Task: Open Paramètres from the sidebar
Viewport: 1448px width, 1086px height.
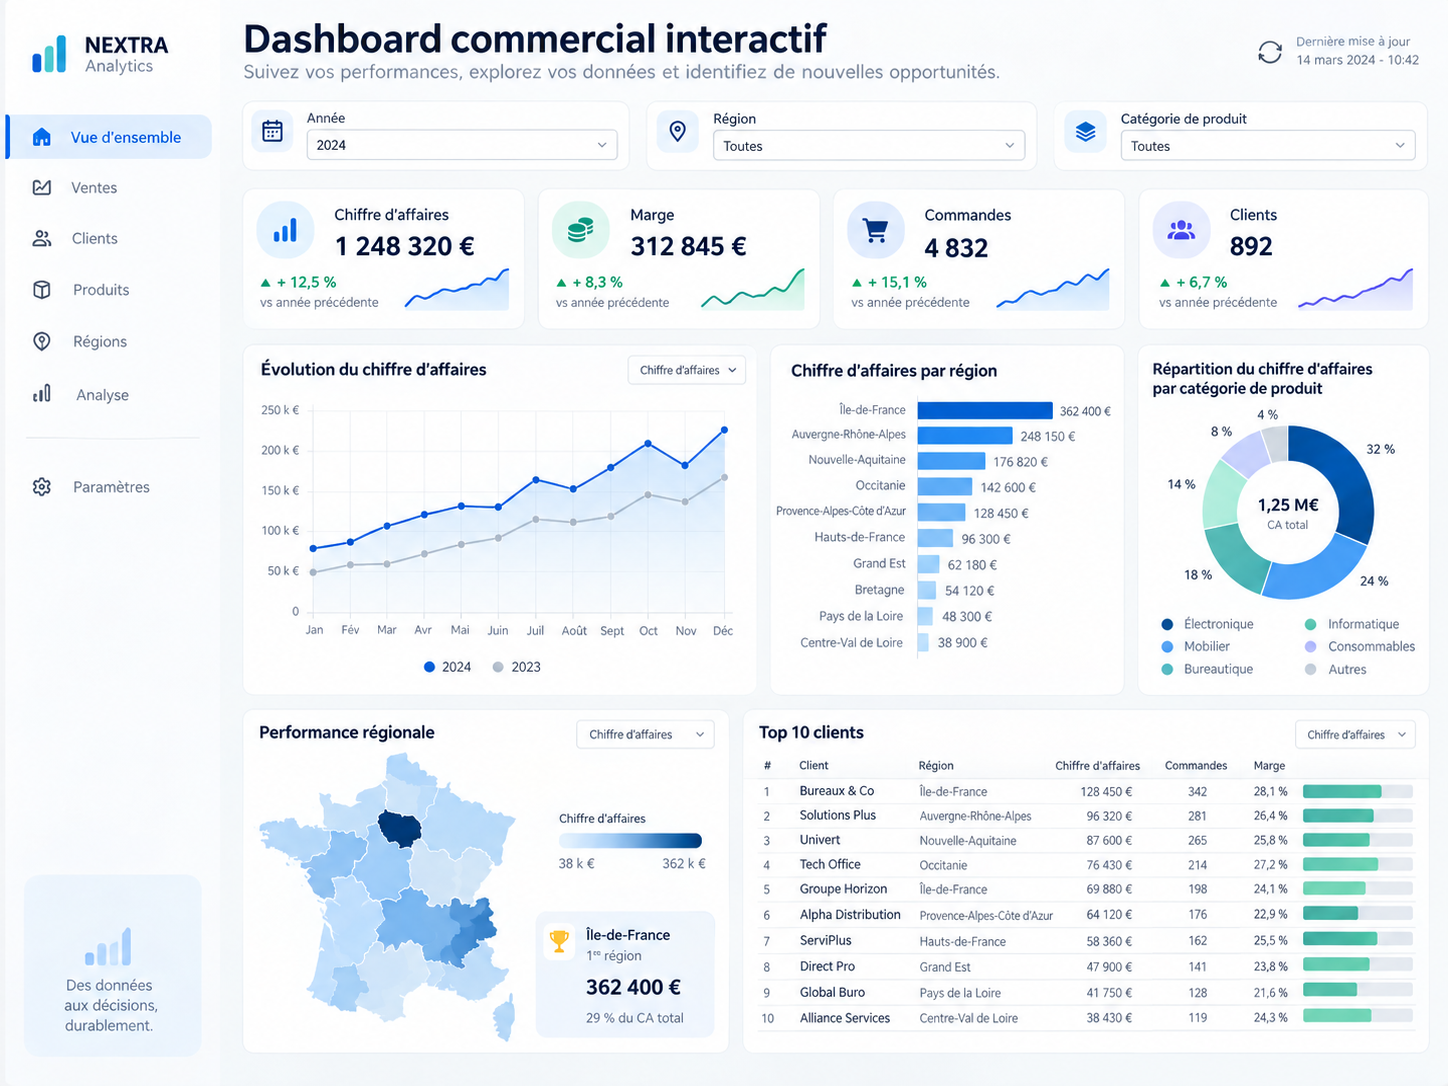Action: (x=108, y=487)
